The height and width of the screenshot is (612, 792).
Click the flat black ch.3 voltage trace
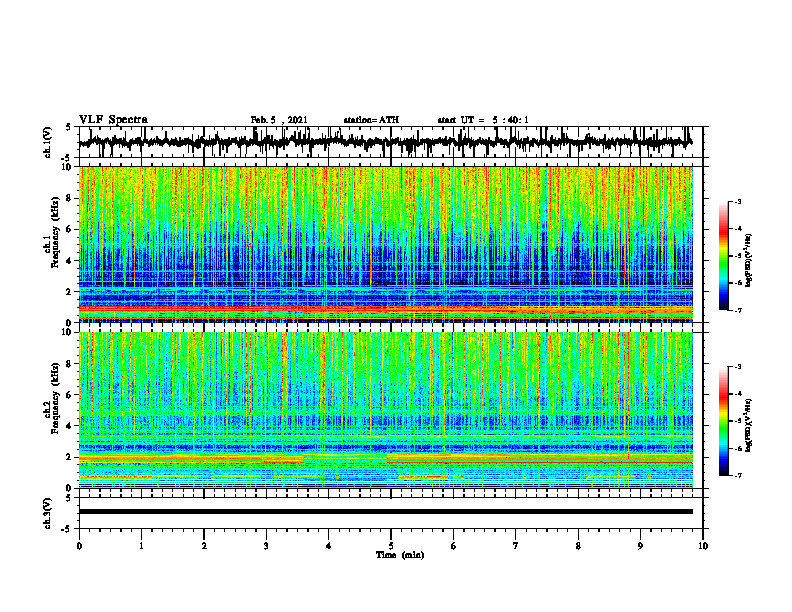pyautogui.click(x=385, y=512)
